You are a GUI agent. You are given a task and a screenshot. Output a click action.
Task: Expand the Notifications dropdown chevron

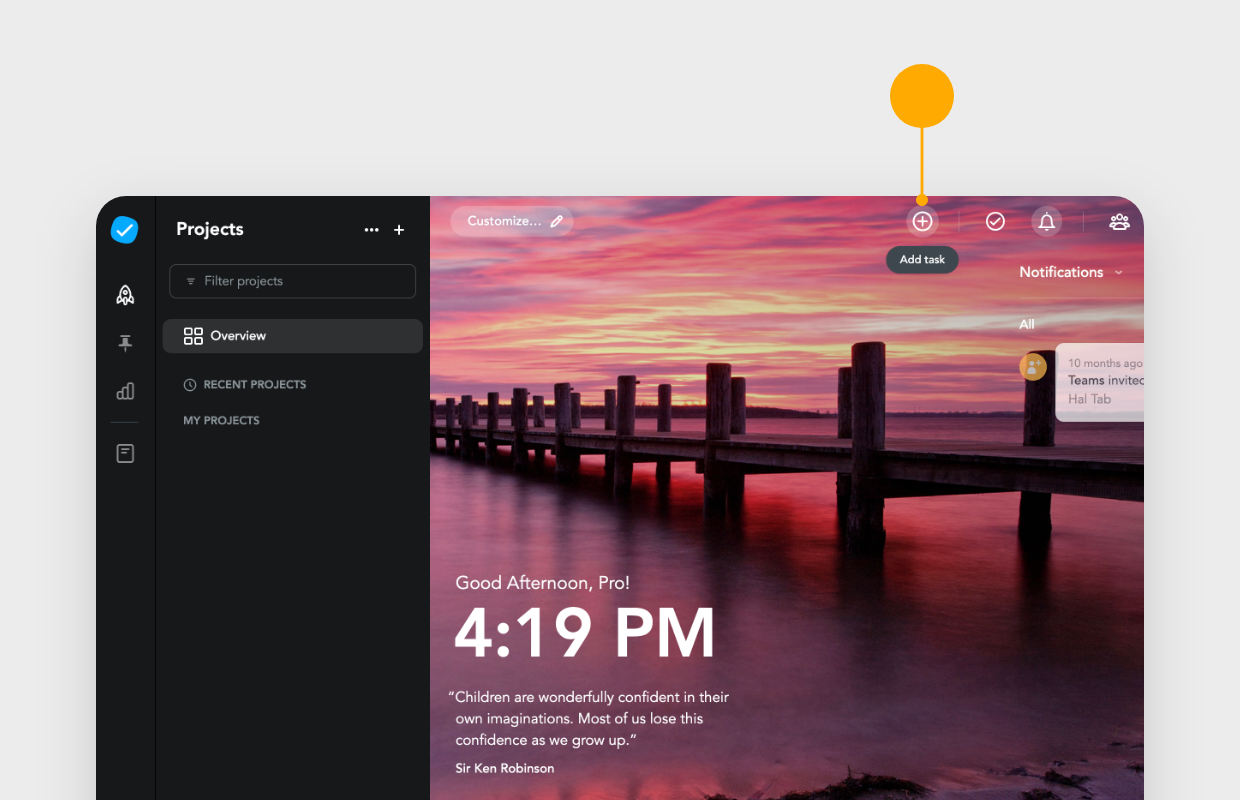coord(1118,272)
